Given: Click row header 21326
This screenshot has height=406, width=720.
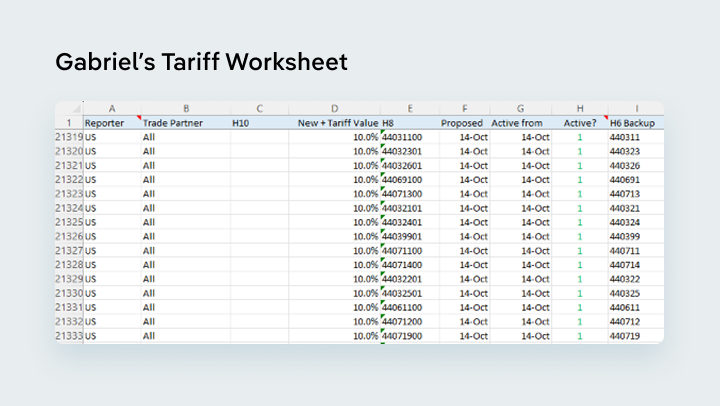Looking at the screenshot, I should pyautogui.click(x=68, y=237).
